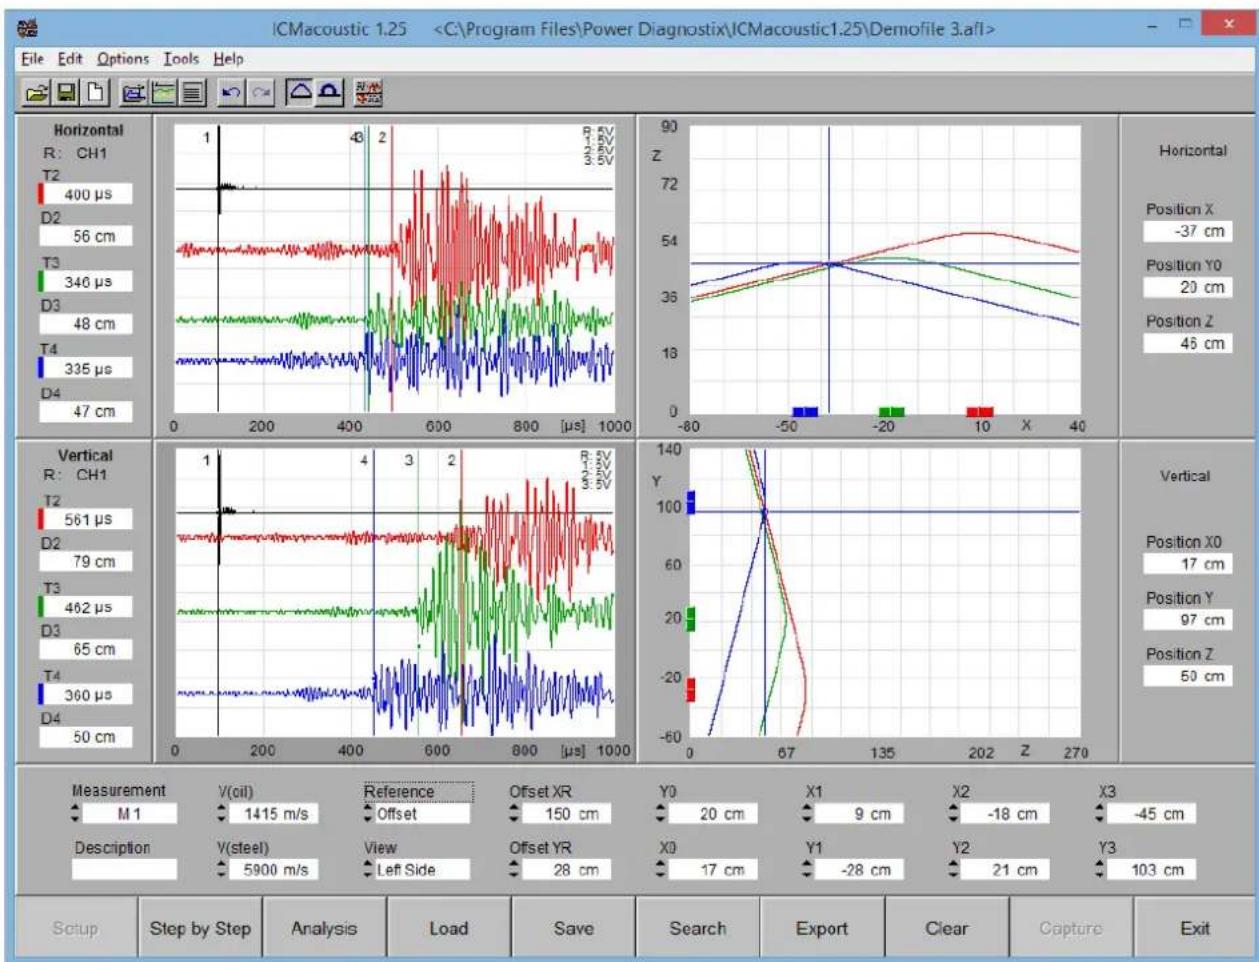Open the File menu
The height and width of the screenshot is (962, 1259).
click(x=32, y=59)
